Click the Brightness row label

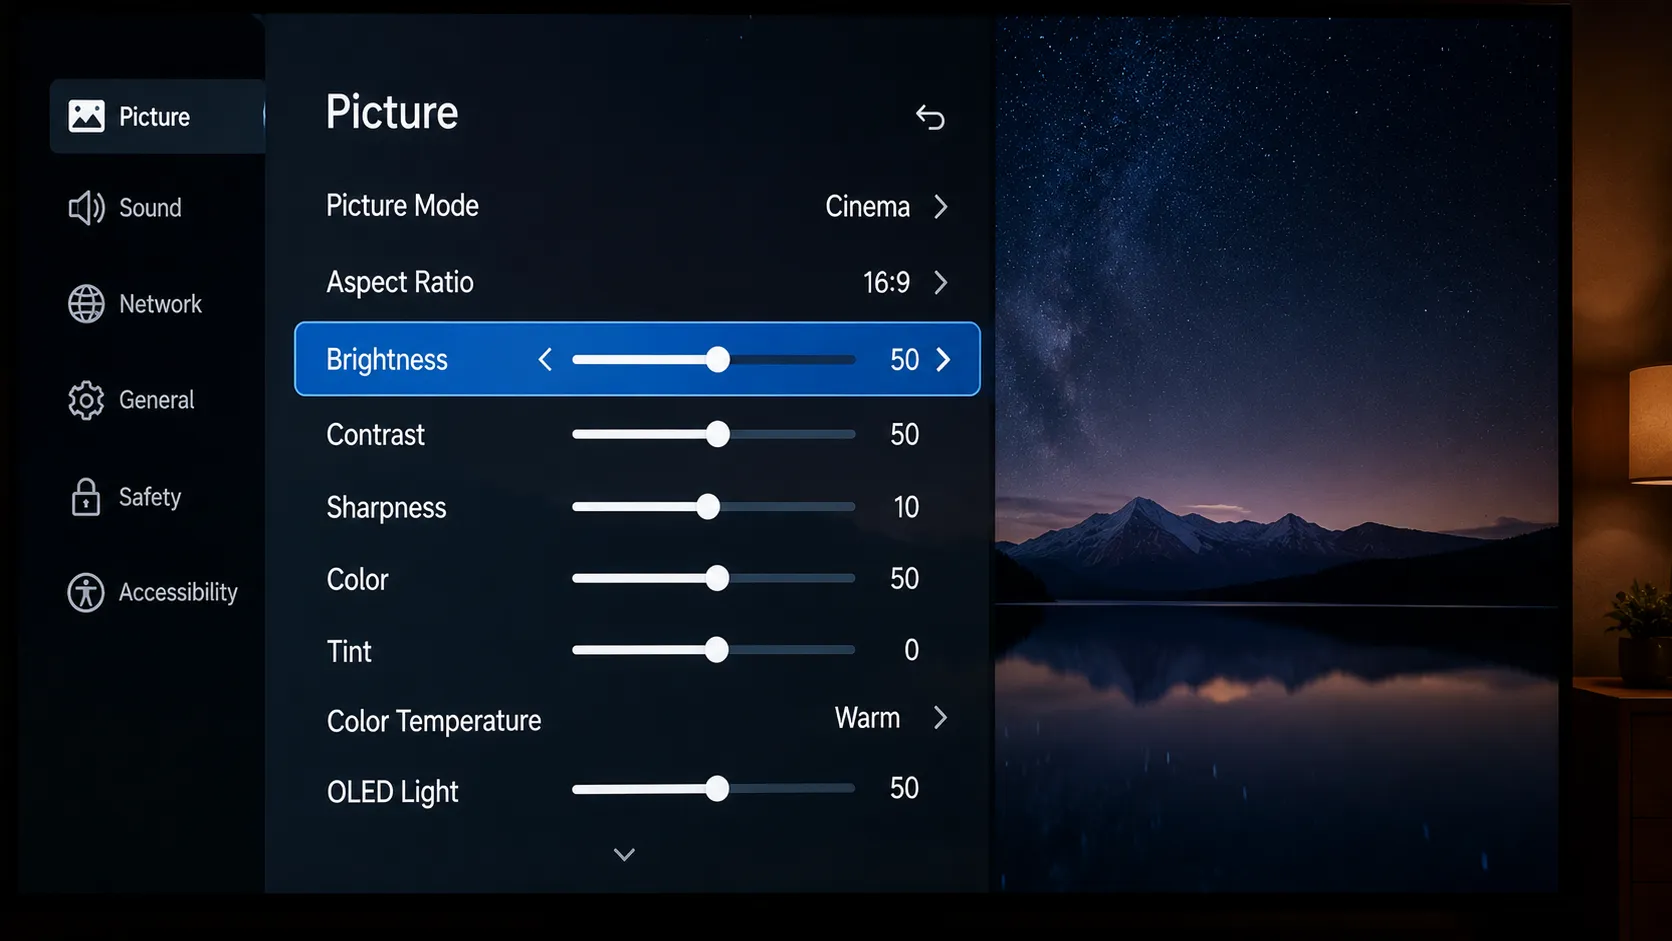click(387, 360)
